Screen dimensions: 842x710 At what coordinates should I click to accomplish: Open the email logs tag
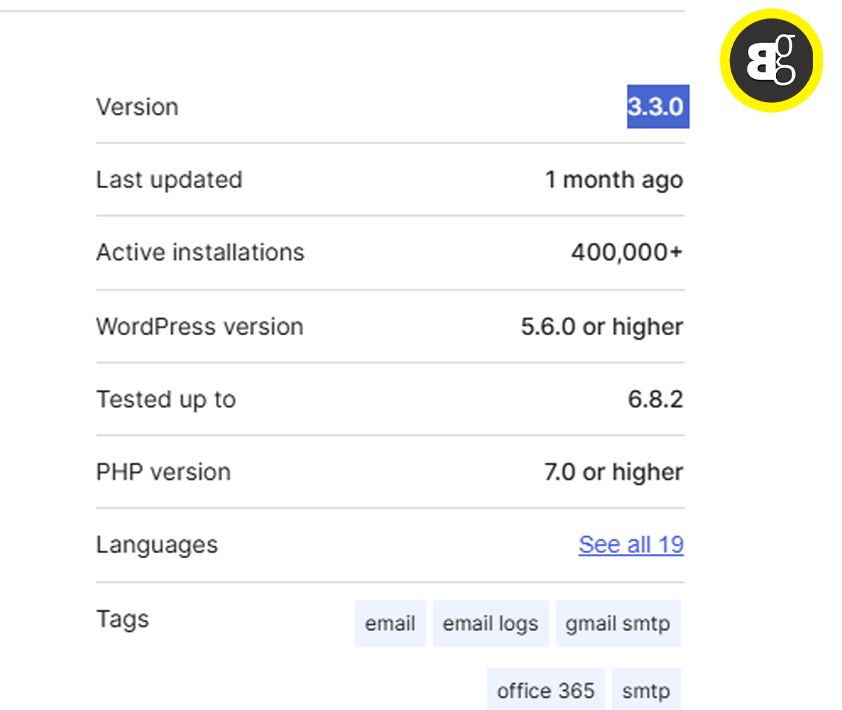pyautogui.click(x=490, y=624)
